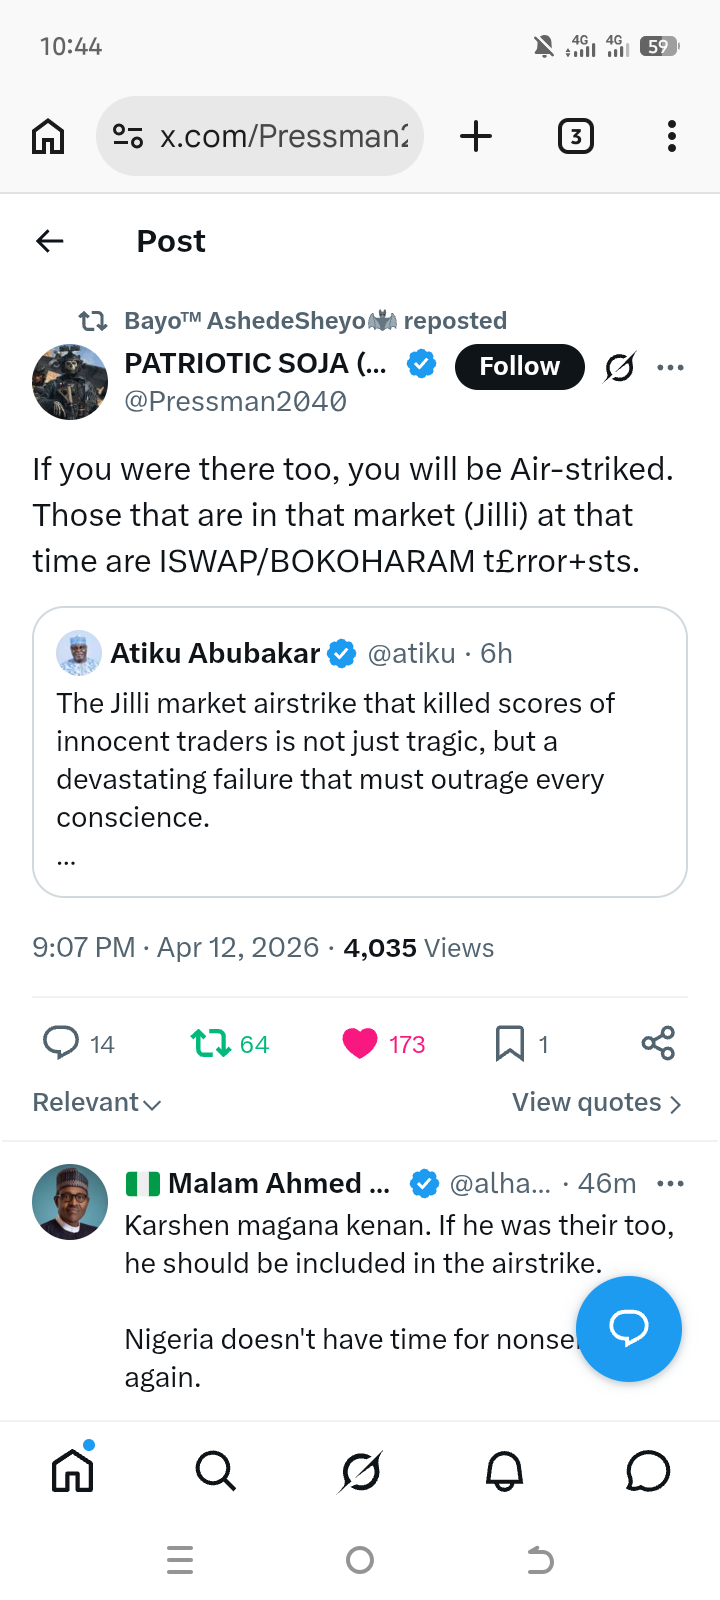Expand the Relevant sort dropdown

97,1102
